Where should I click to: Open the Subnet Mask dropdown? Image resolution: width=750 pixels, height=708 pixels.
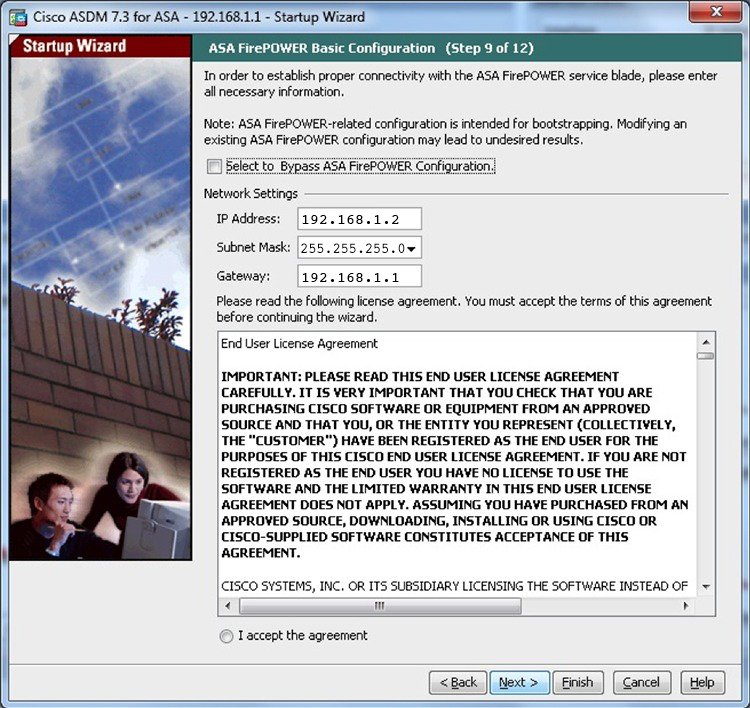413,248
